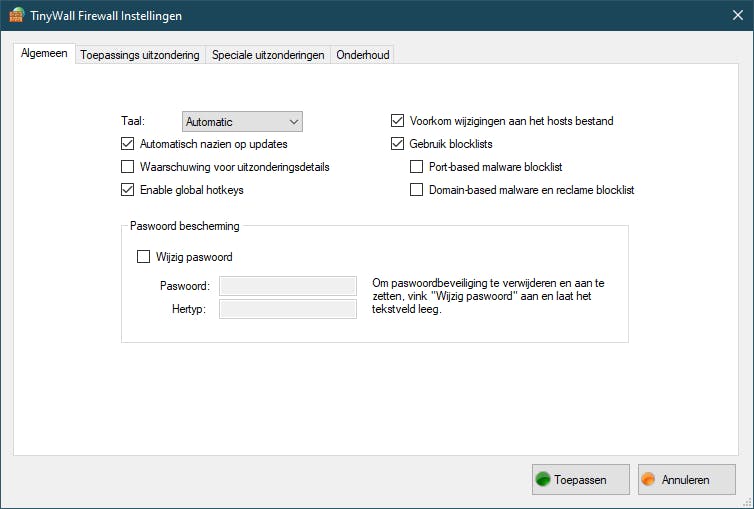Toggle the Gebruik blocklists checkbox
Image resolution: width=754 pixels, height=509 pixels.
(x=397, y=144)
